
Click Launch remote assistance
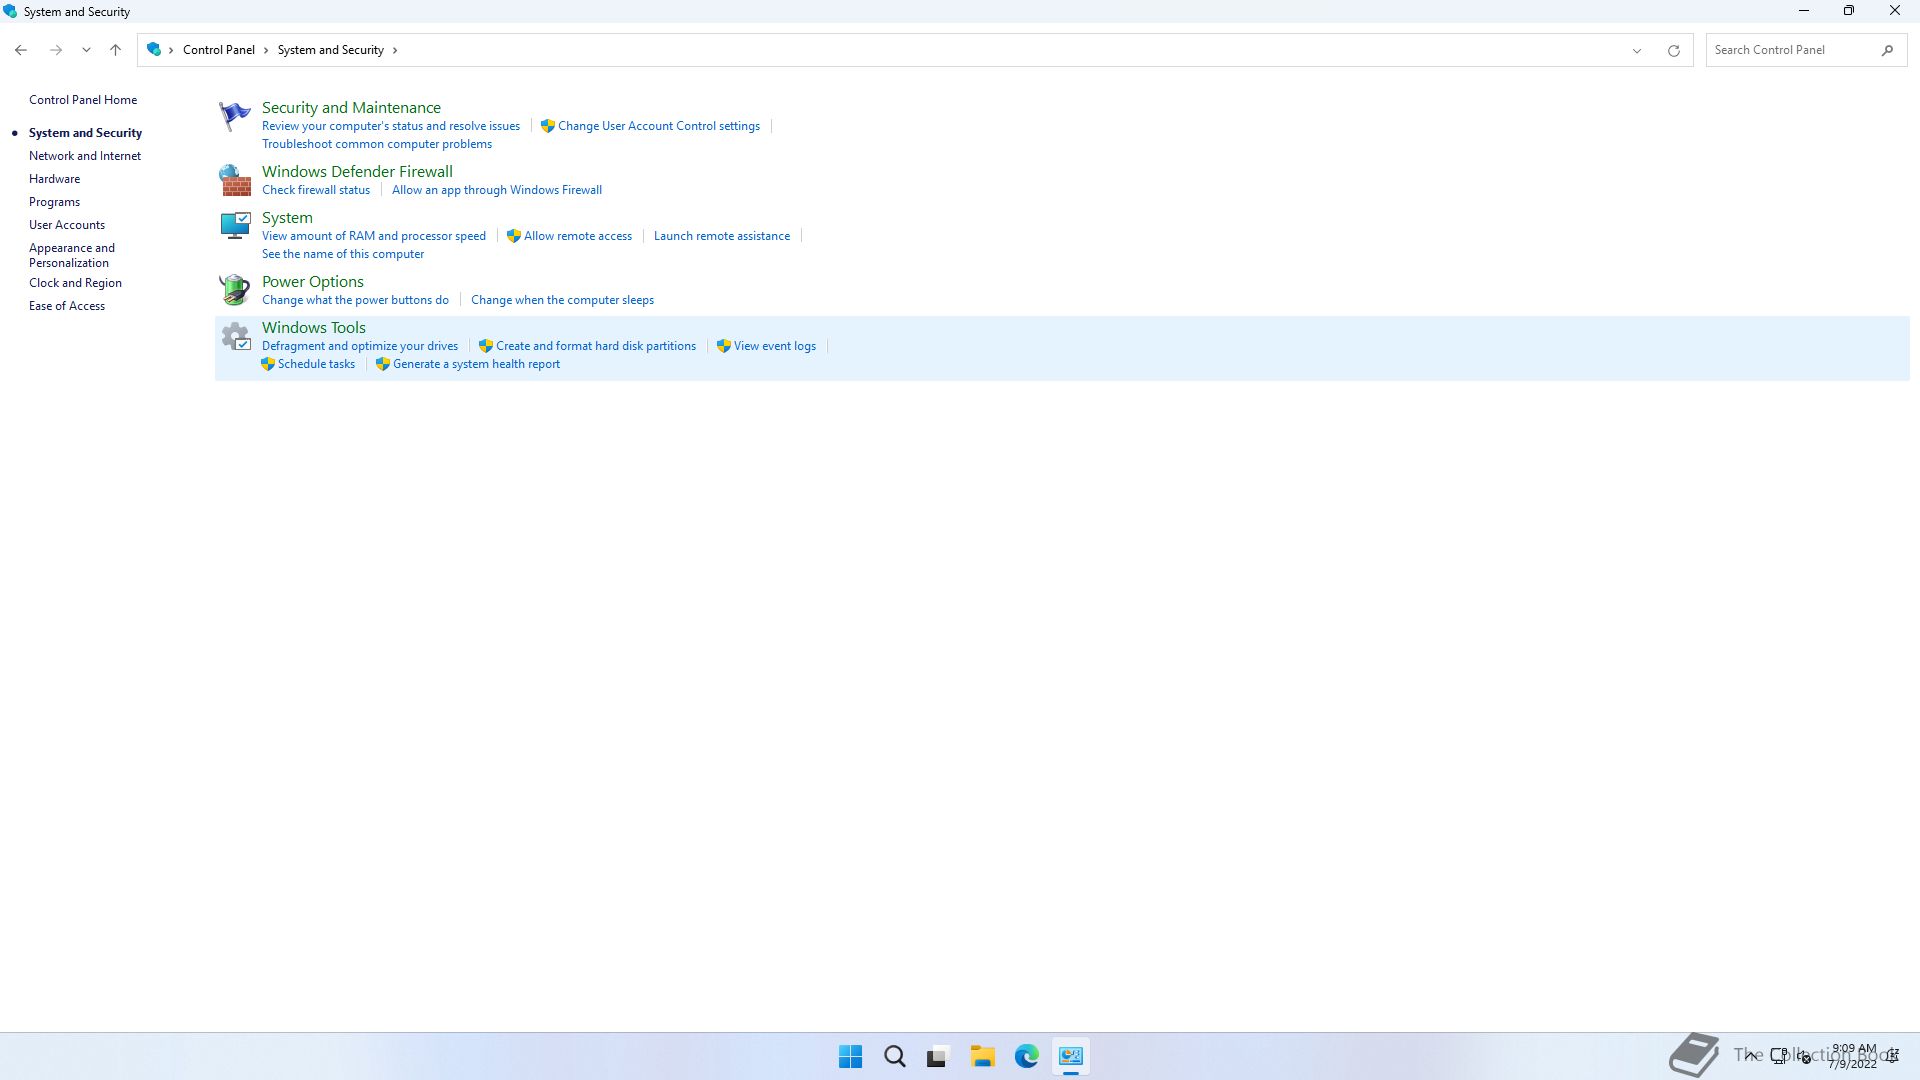click(x=722, y=236)
